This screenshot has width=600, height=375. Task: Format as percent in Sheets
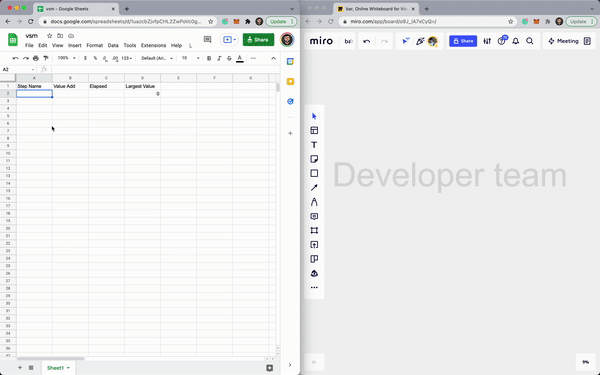tap(95, 58)
